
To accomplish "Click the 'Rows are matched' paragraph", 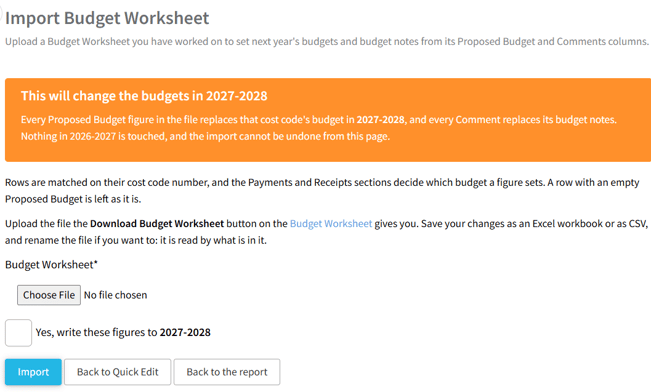I will [322, 191].
